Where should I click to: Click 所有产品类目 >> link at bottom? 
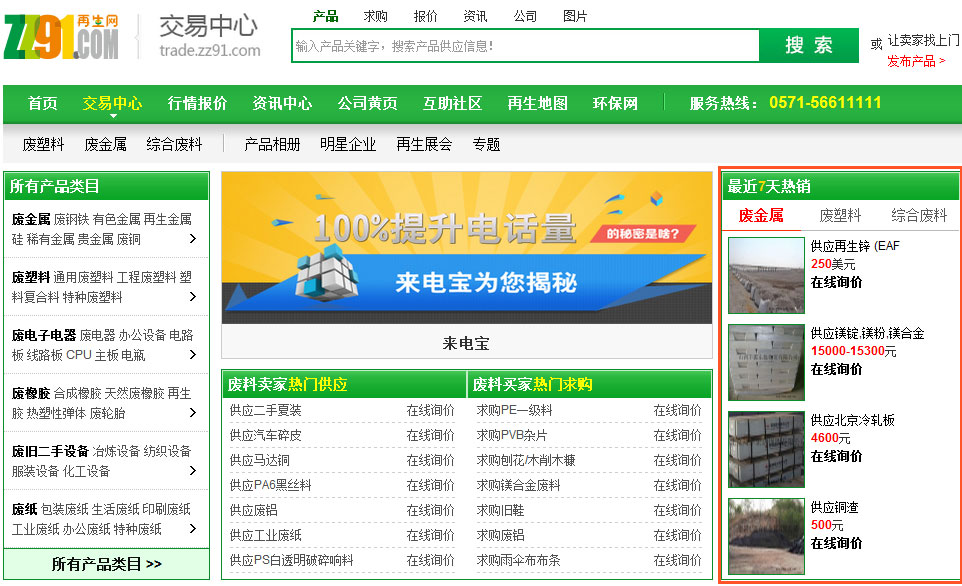106,564
